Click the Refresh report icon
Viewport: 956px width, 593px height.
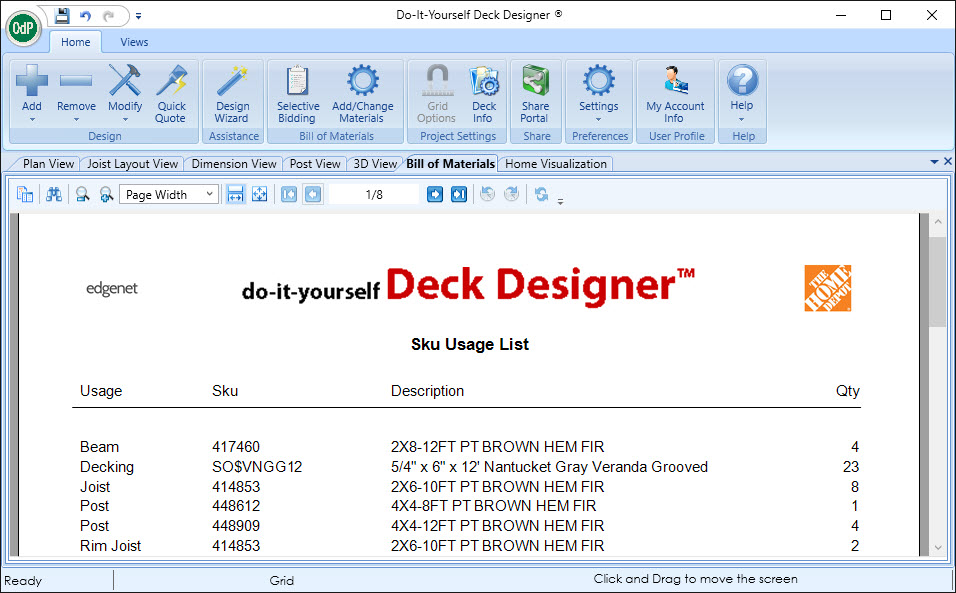pyautogui.click(x=541, y=194)
